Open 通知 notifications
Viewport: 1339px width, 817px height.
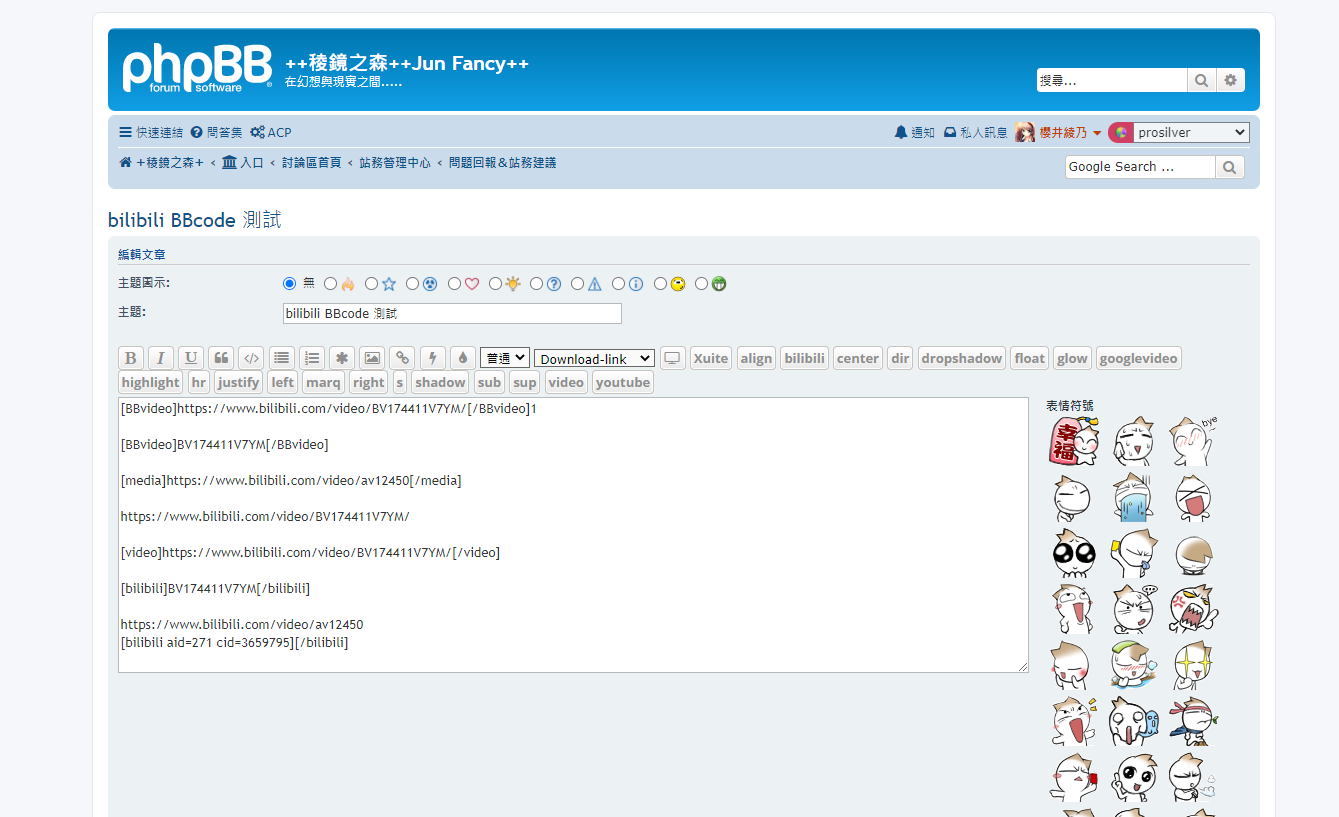pyautogui.click(x=915, y=133)
